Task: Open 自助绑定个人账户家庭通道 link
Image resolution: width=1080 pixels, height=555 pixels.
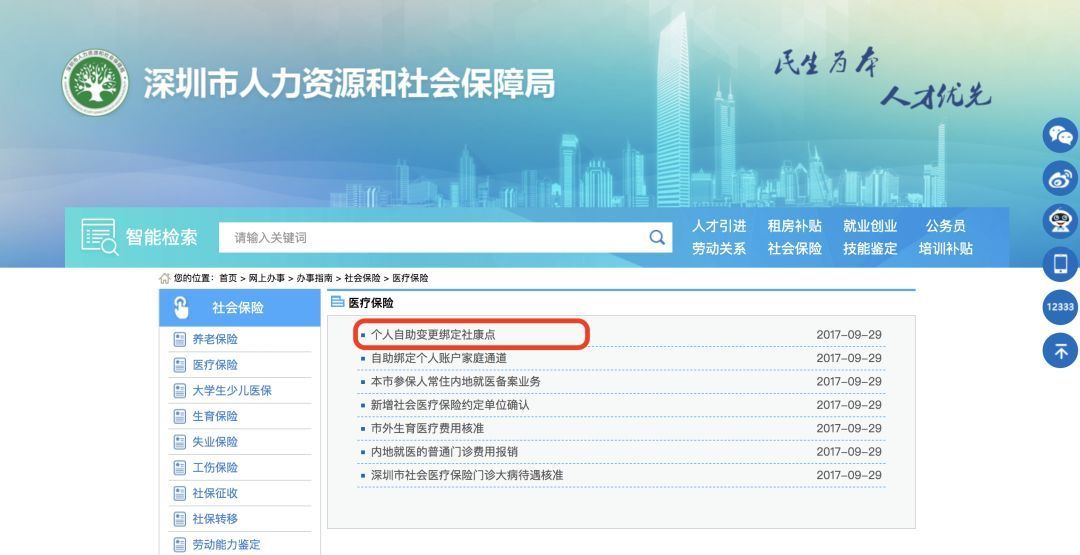Action: pyautogui.click(x=438, y=358)
